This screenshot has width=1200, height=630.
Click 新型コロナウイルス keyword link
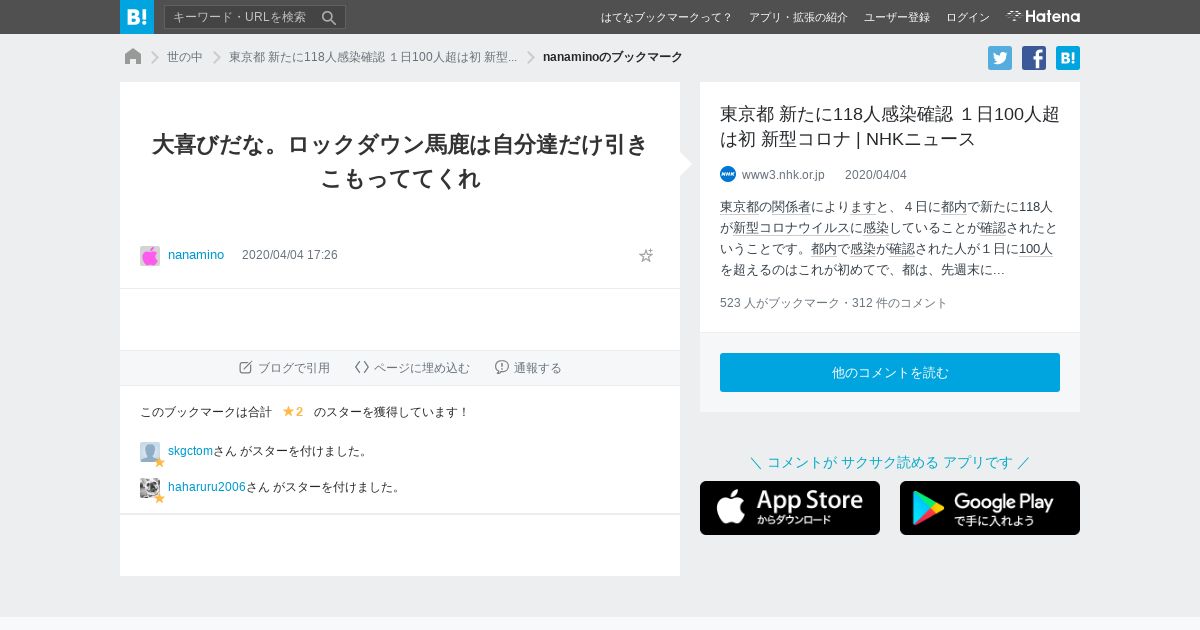[x=791, y=228]
